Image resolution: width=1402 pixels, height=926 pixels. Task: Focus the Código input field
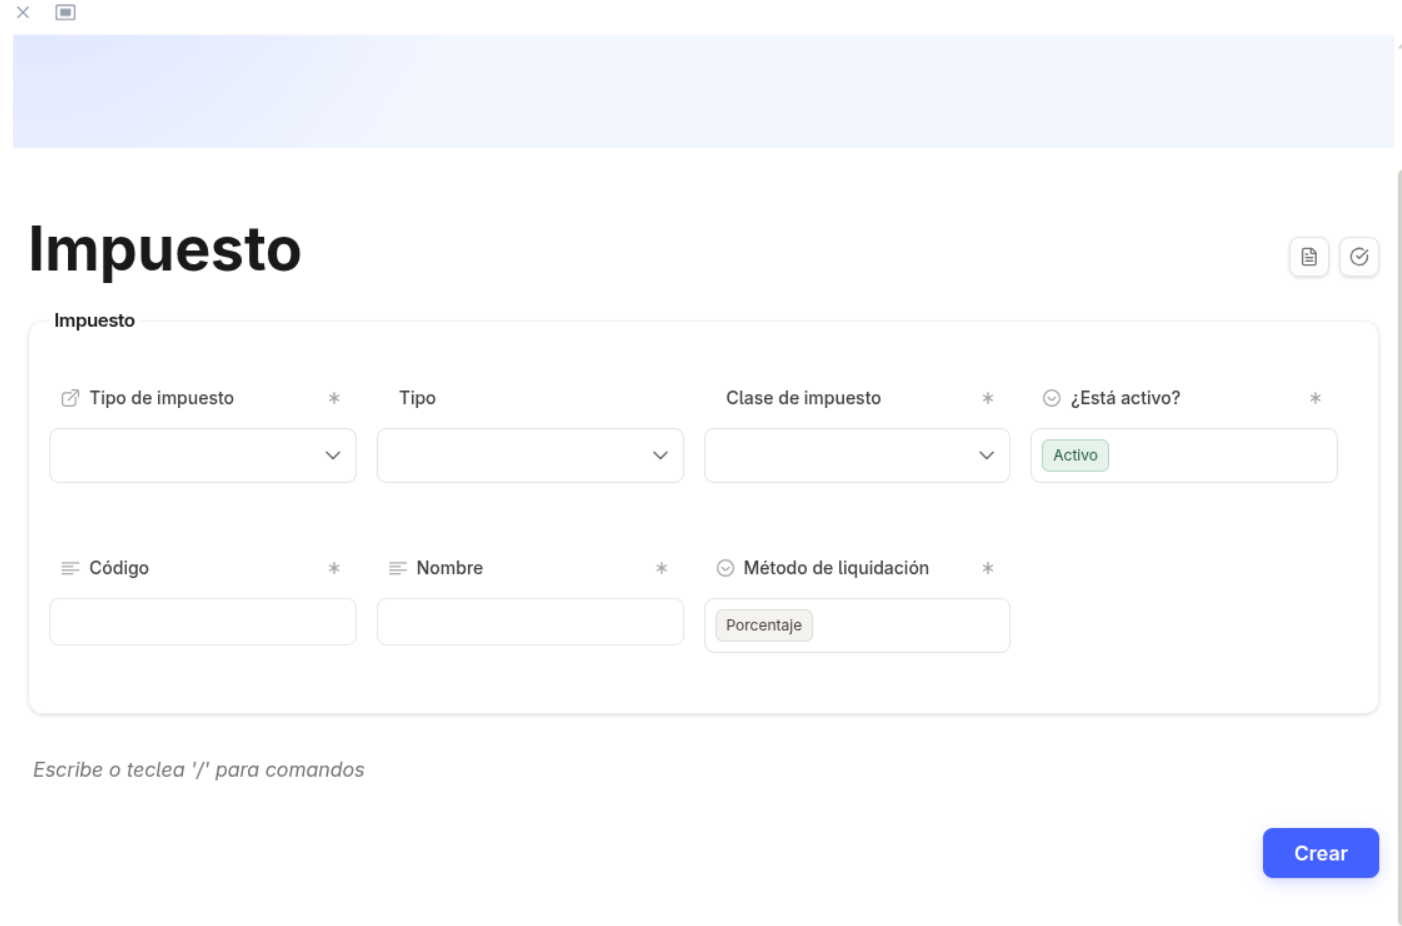[x=203, y=622]
